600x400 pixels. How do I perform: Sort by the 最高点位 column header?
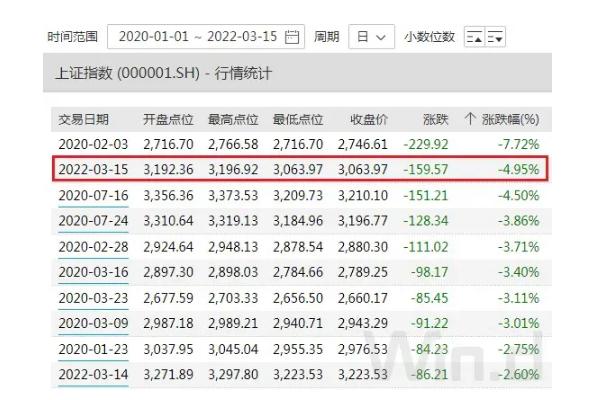pyautogui.click(x=233, y=119)
